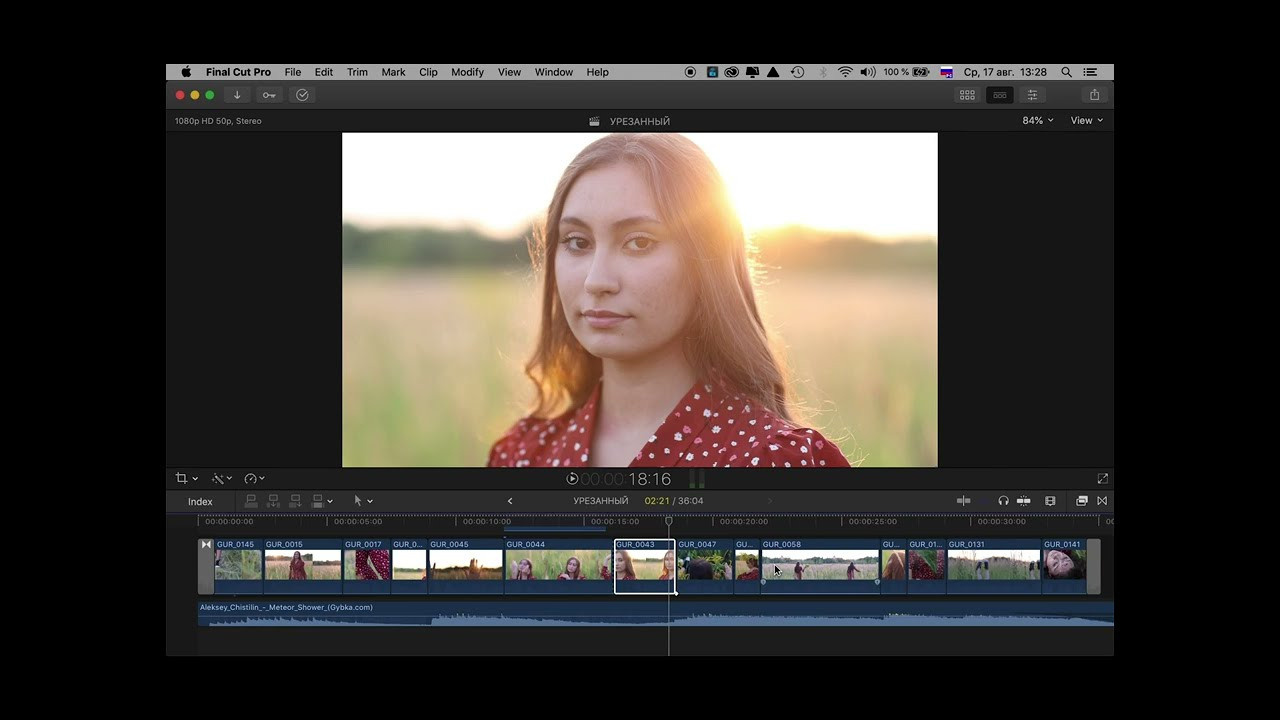Click the Index button
The height and width of the screenshot is (720, 1280).
[200, 502]
